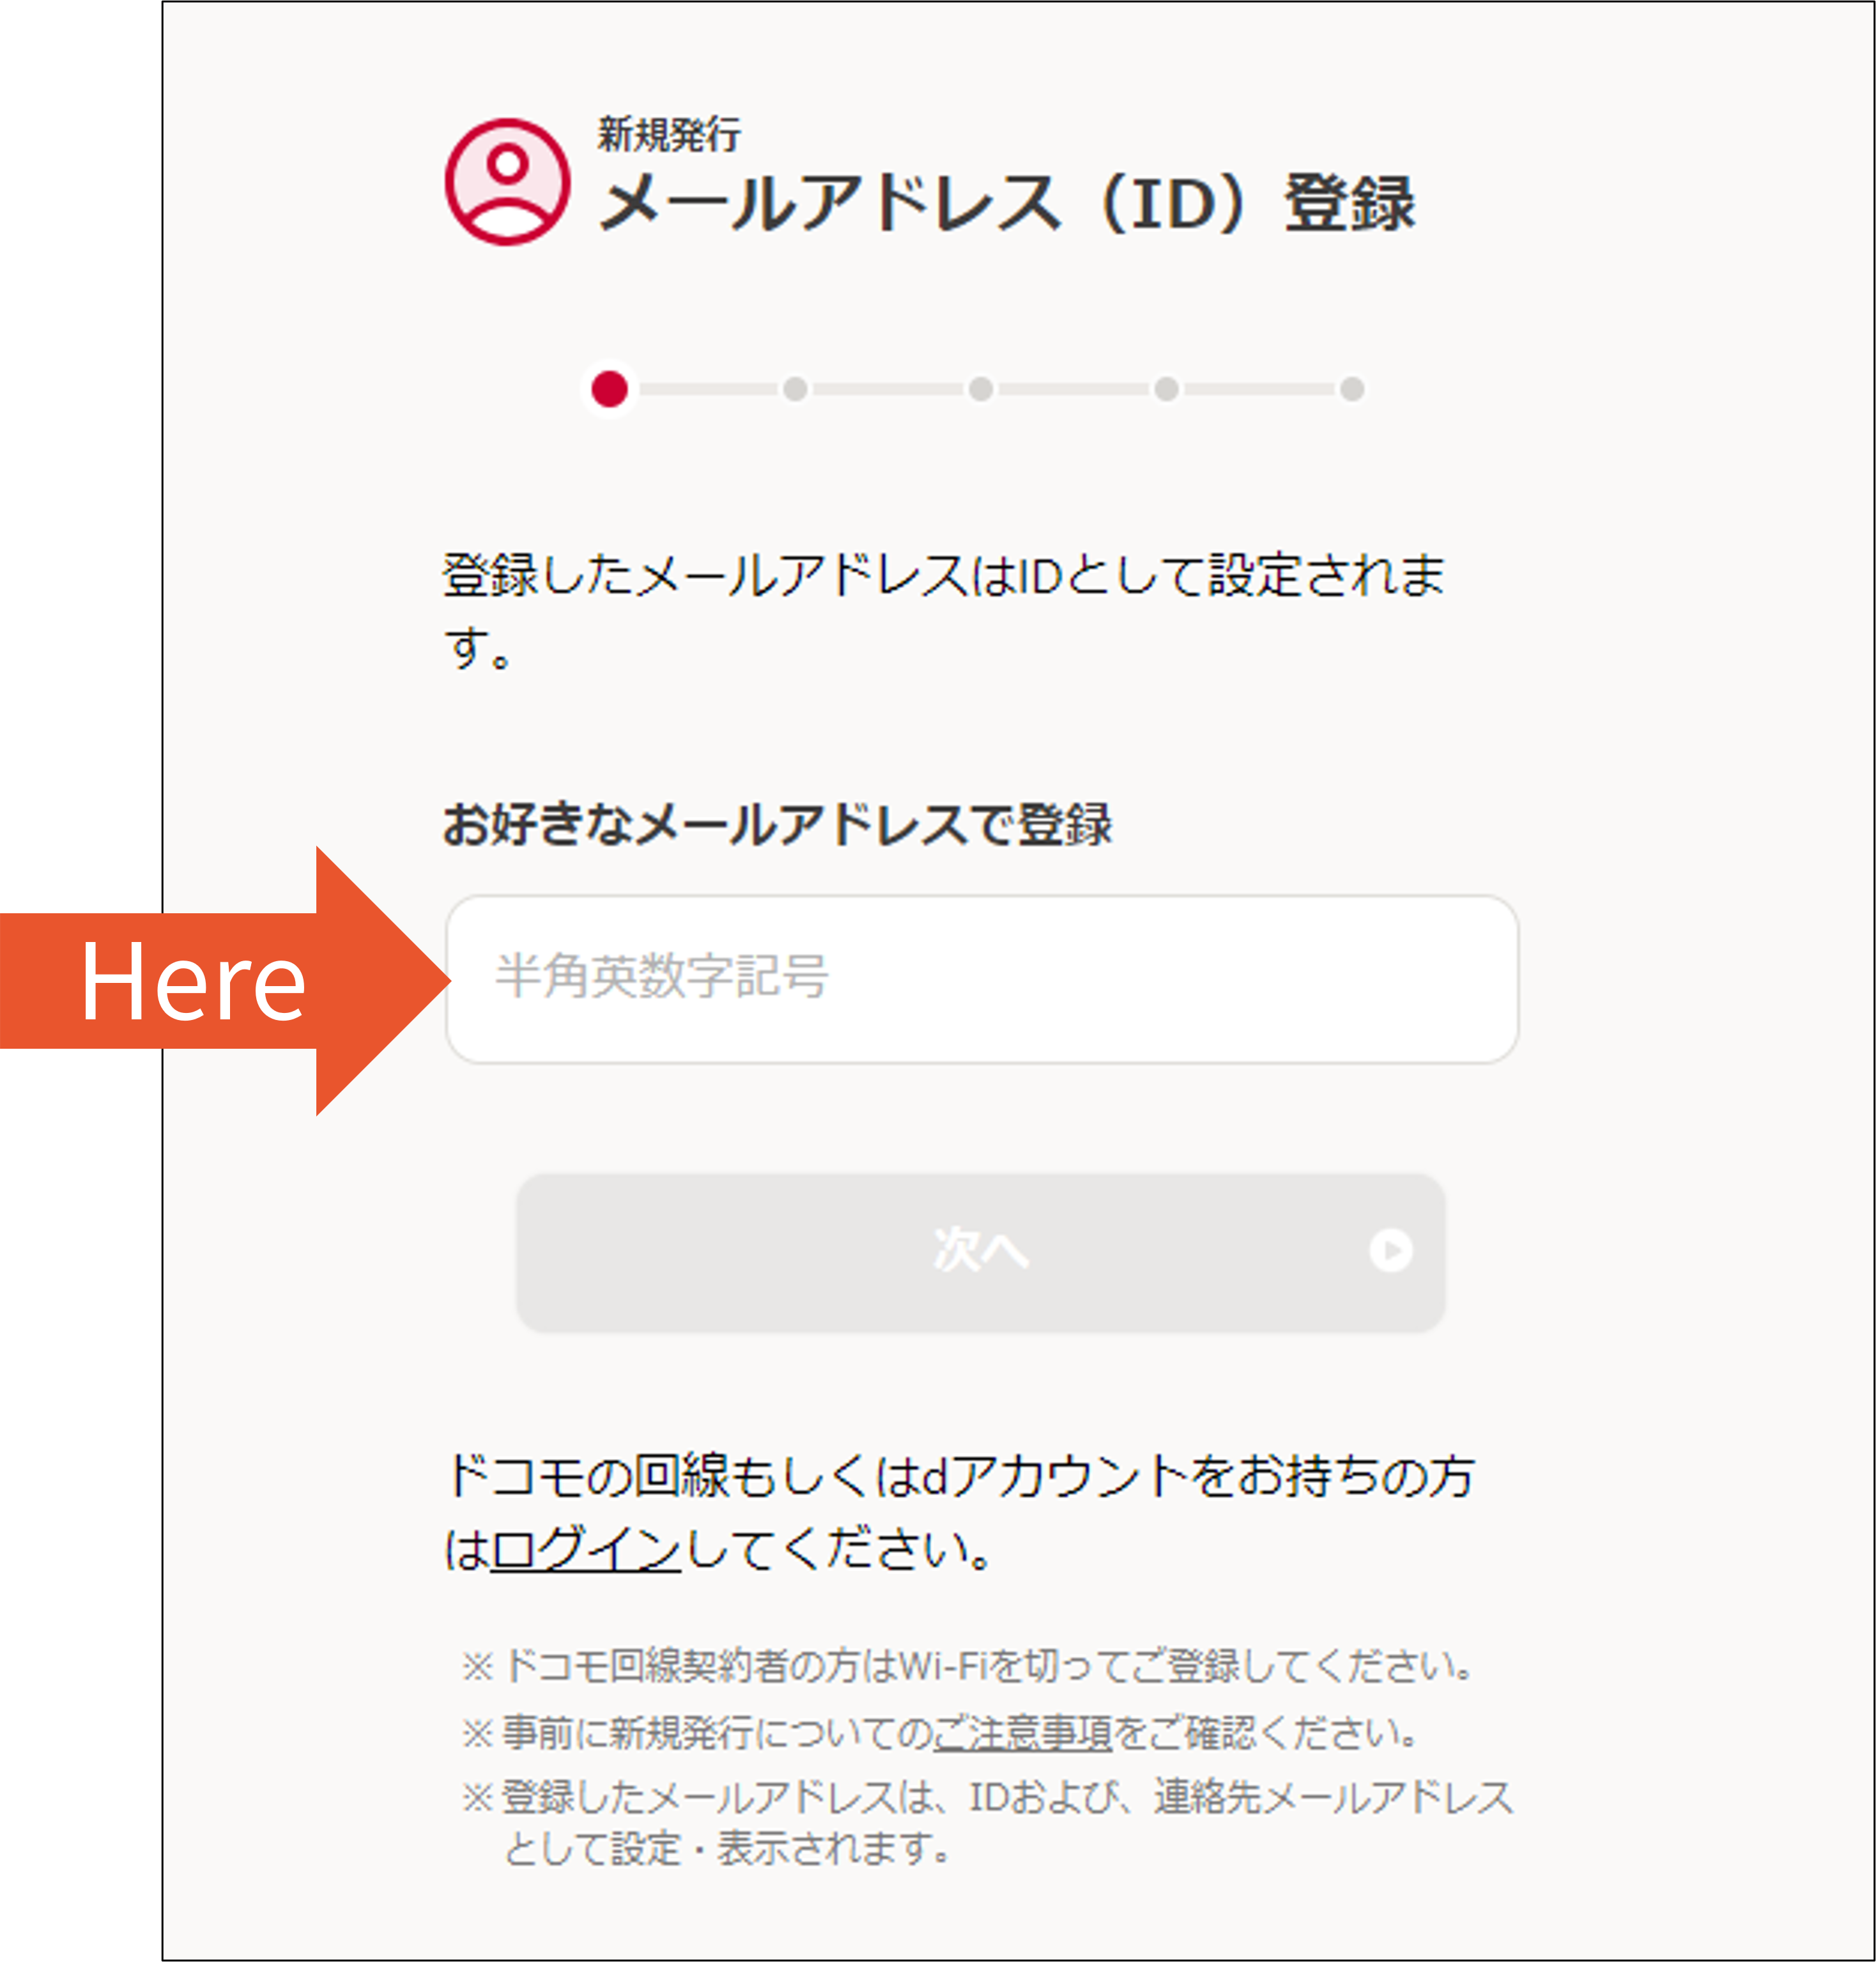Click the note starting with 事前に新規発行について
Screen dimensions: 1876x1962
(940, 1732)
